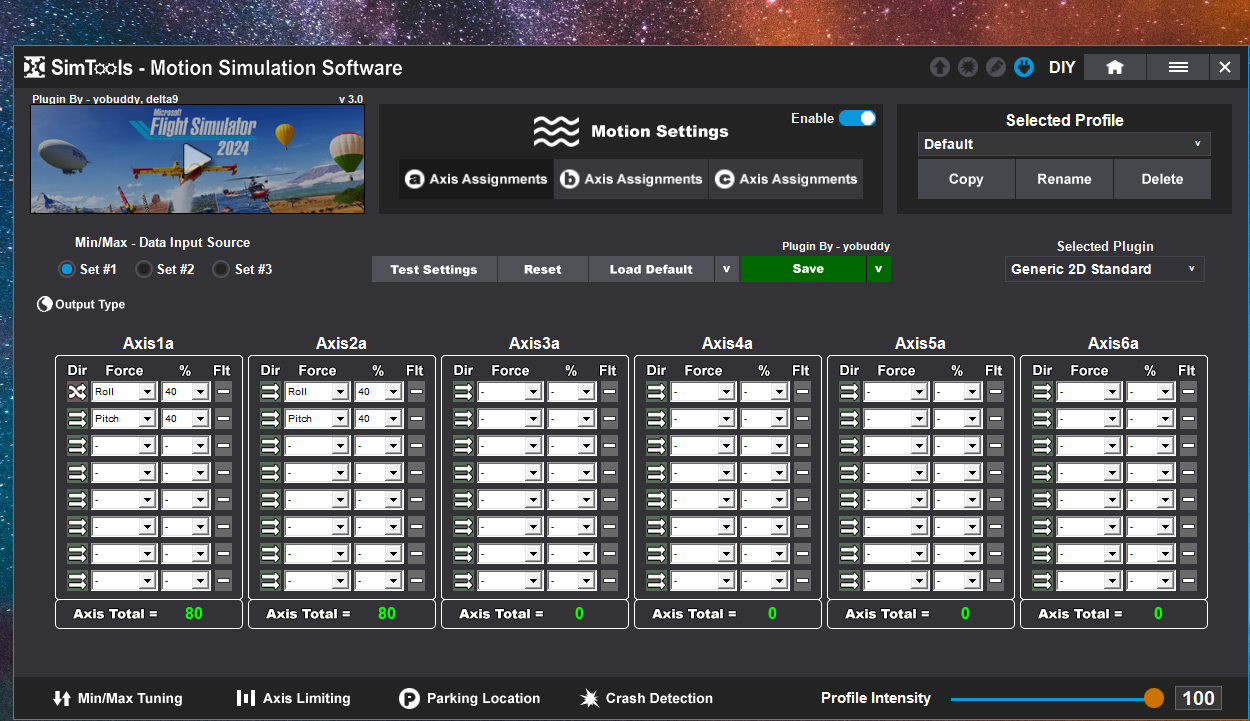Open the Parking Location settings
This screenshot has height=721, width=1250.
[469, 698]
